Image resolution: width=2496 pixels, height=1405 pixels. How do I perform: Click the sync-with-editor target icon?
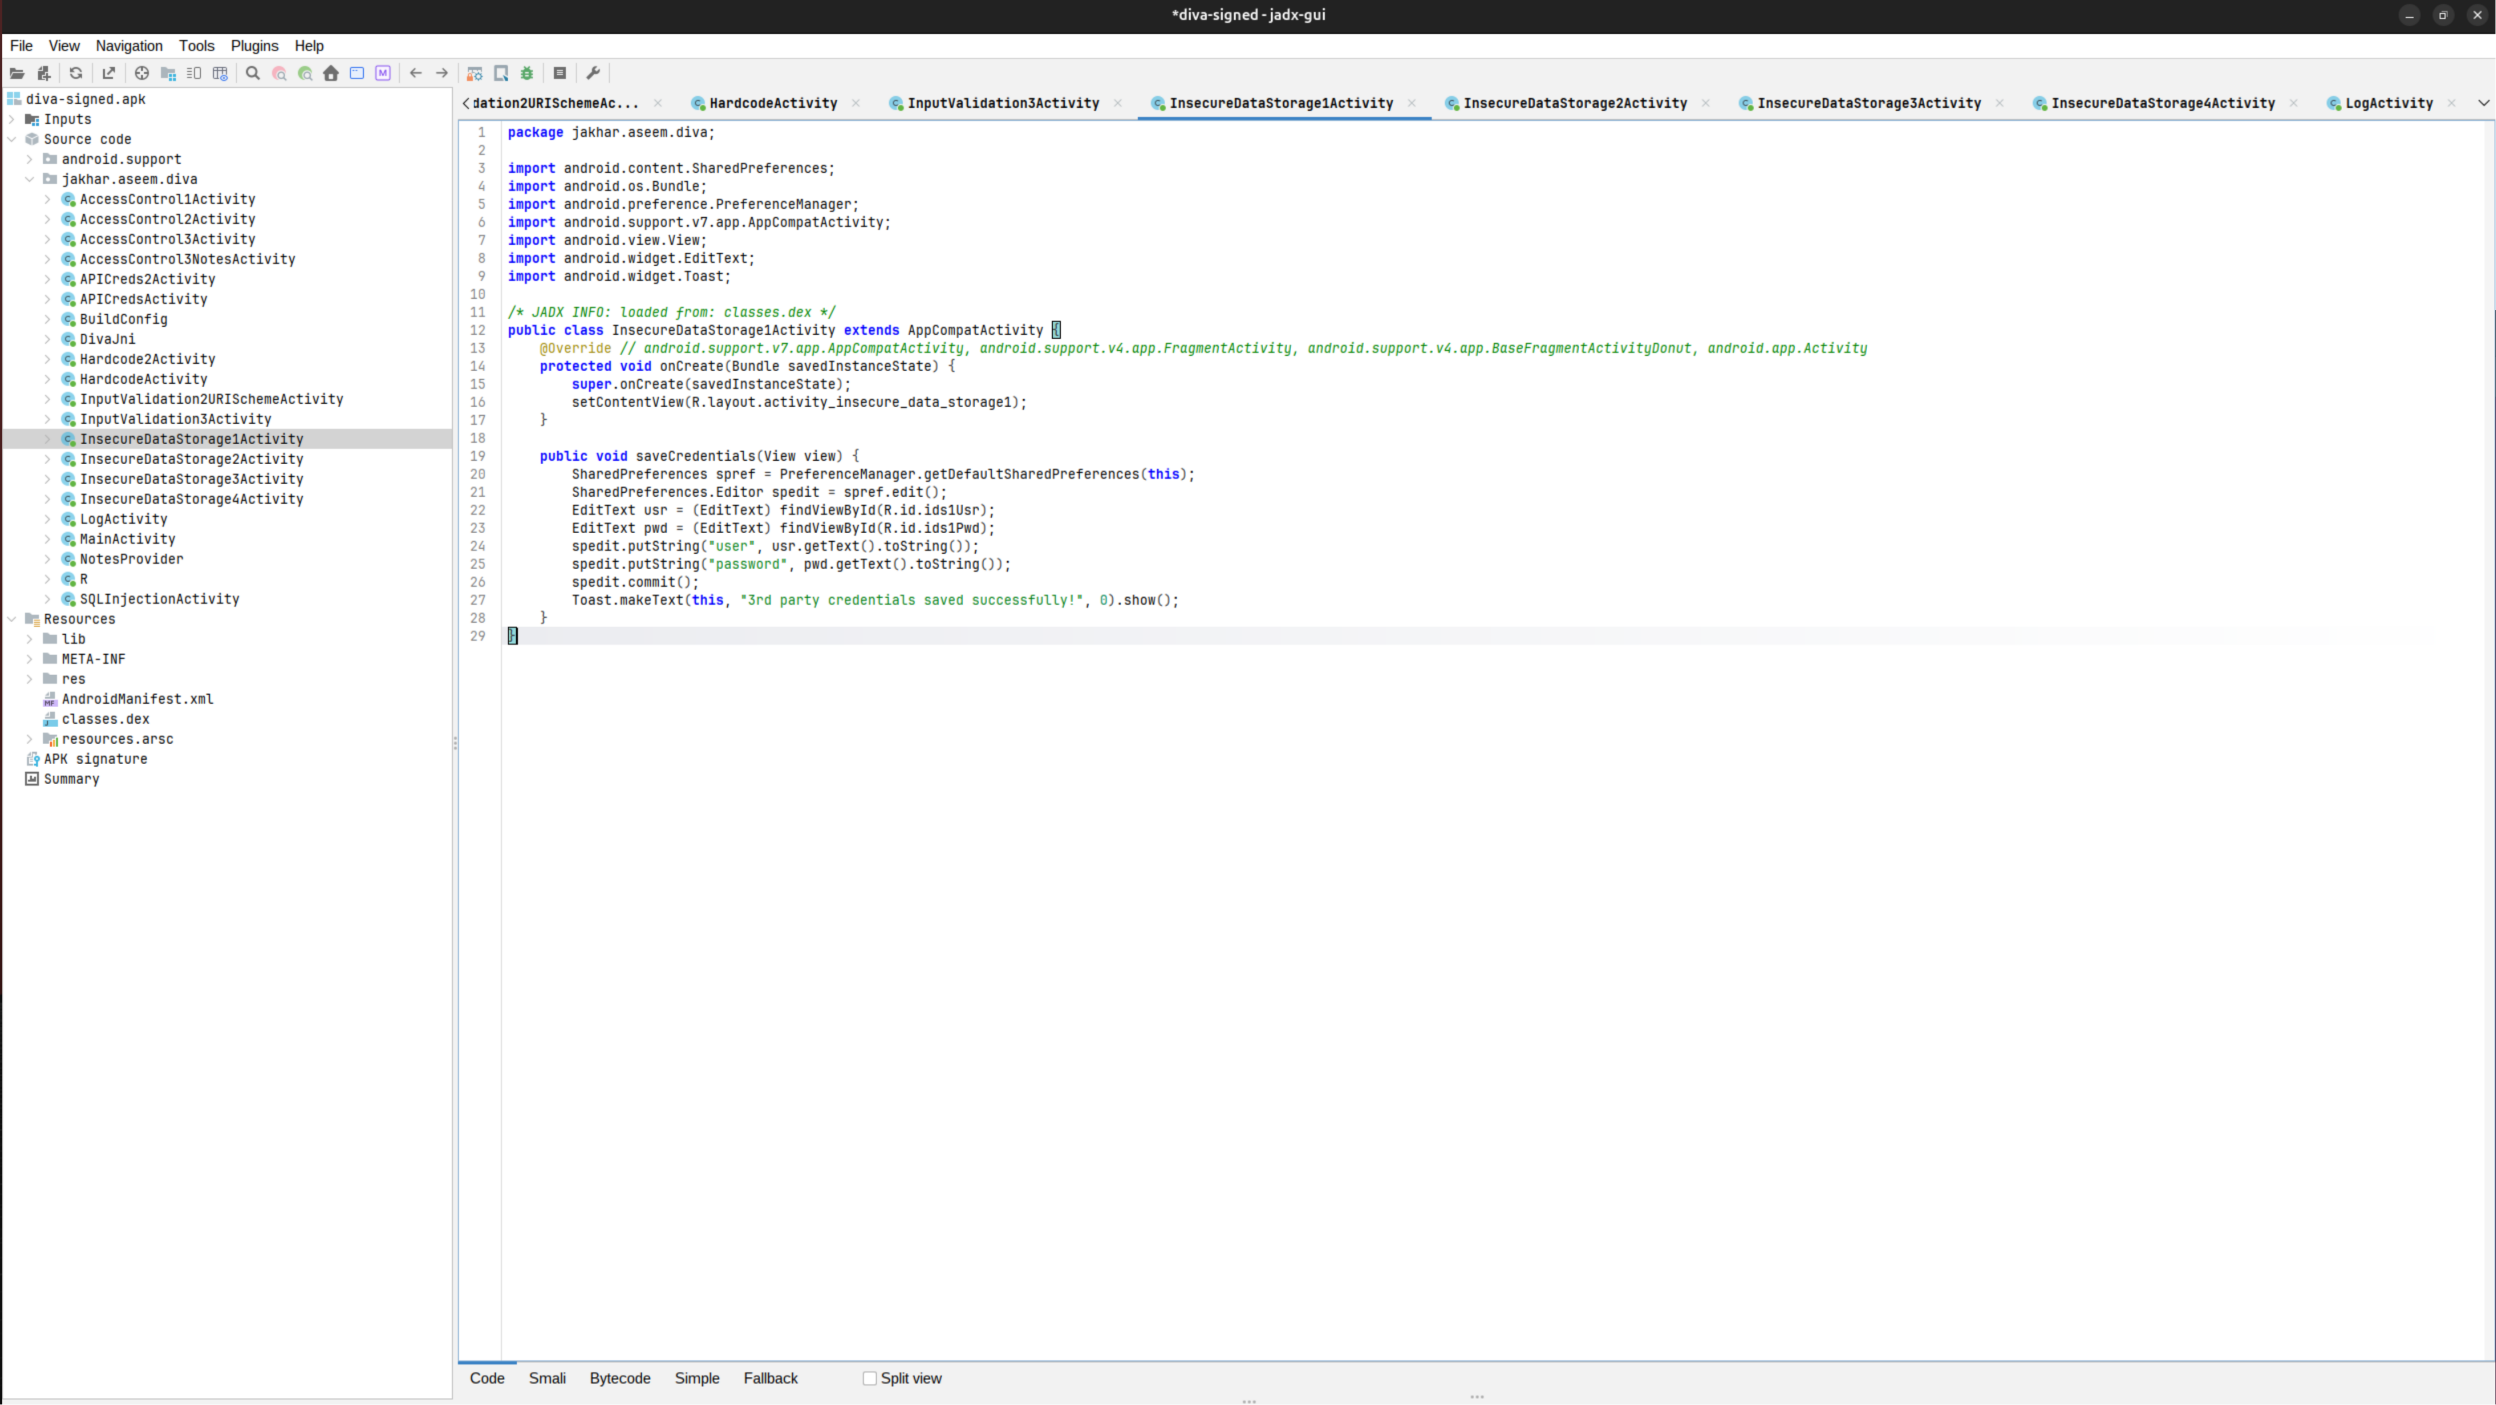point(142,73)
